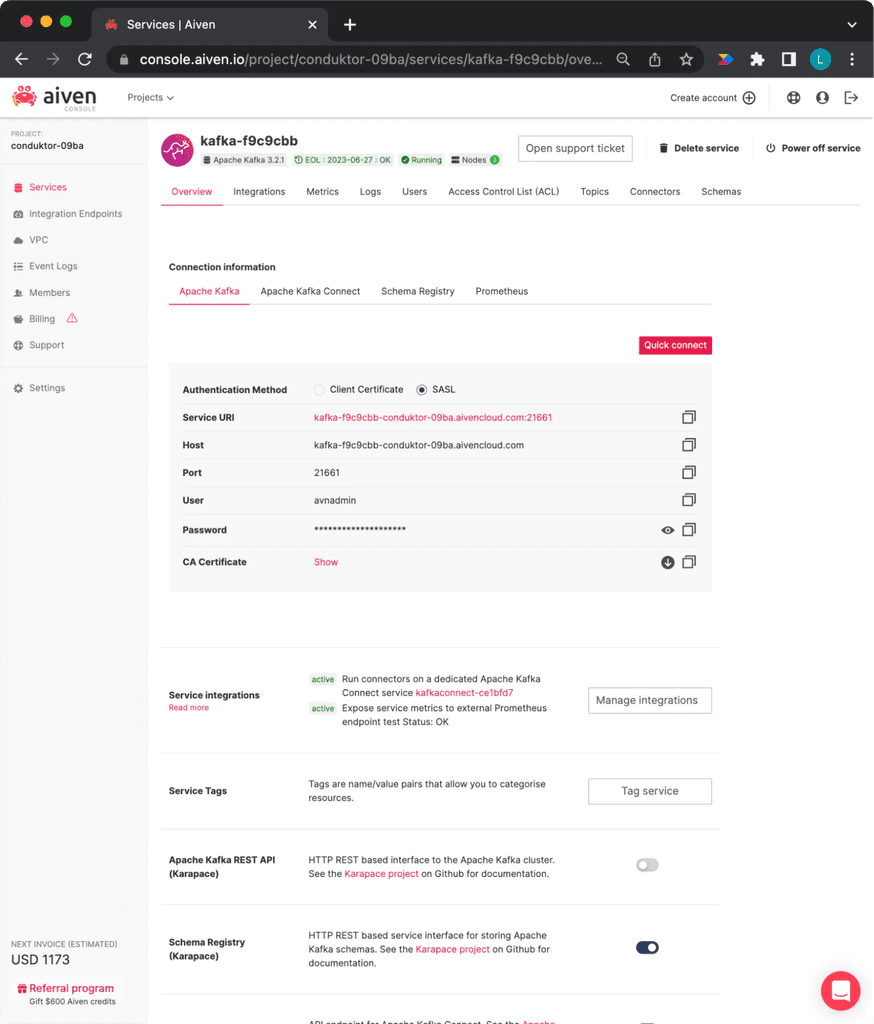Image resolution: width=874 pixels, height=1024 pixels.
Task: Copy the Host value using the copy icon
Action: [689, 445]
